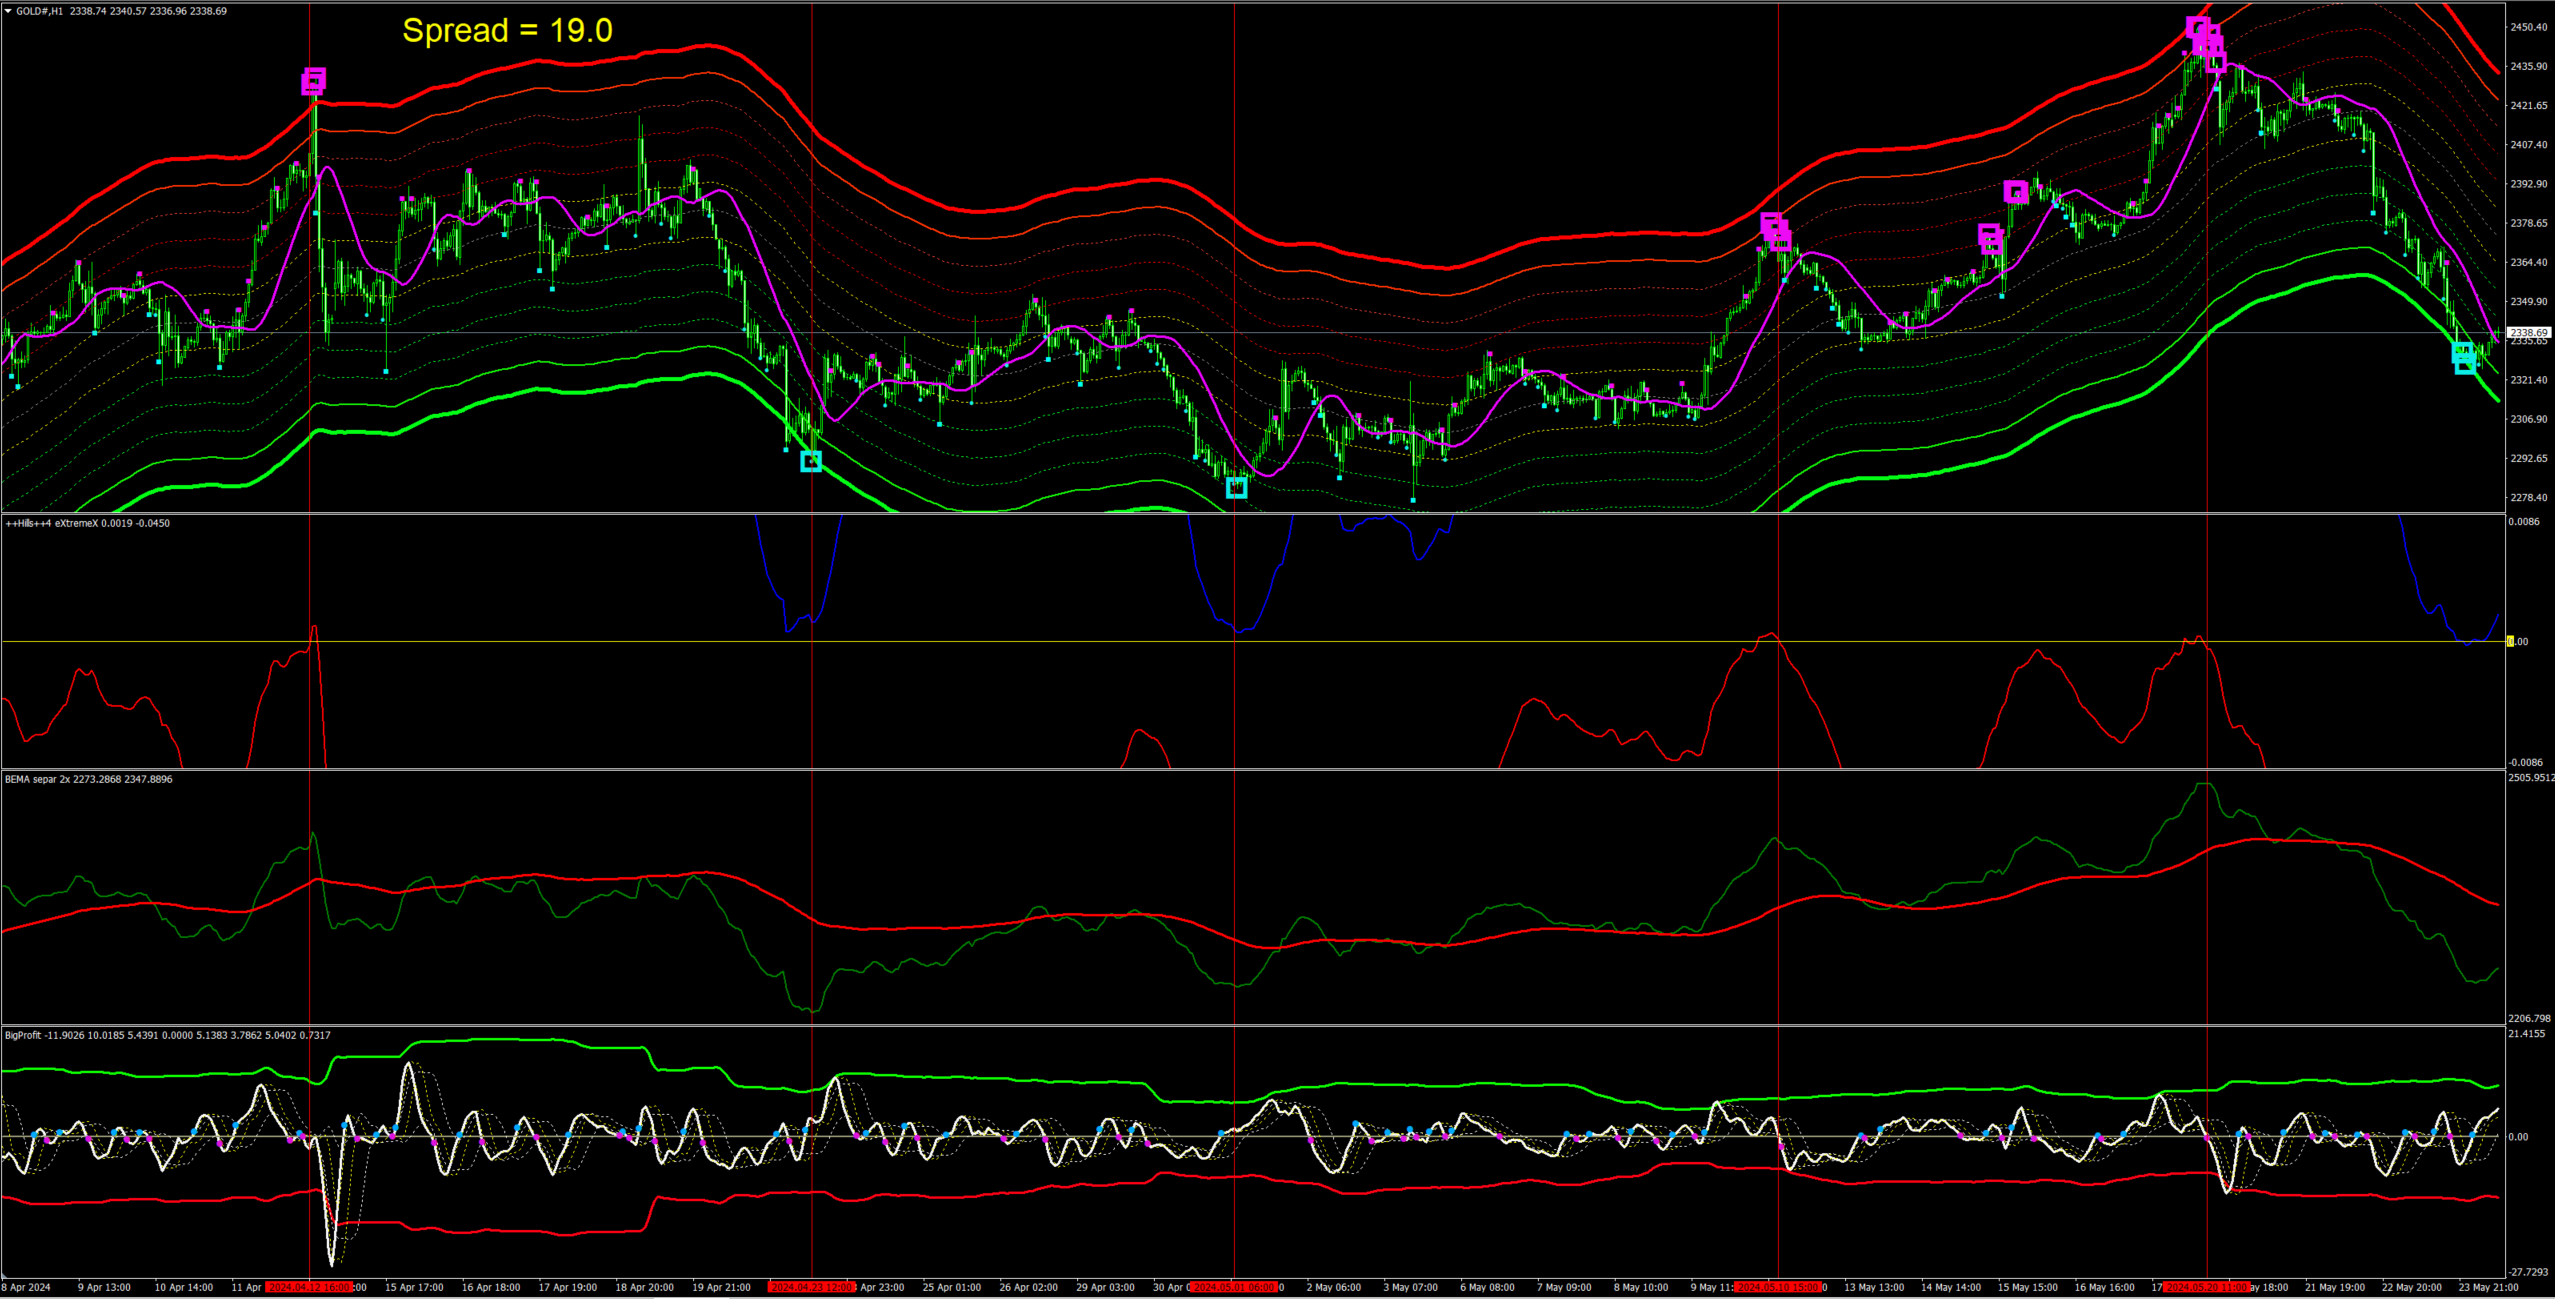Click the GOLD#,H1 chart dropdown triangle

pos(9,11)
